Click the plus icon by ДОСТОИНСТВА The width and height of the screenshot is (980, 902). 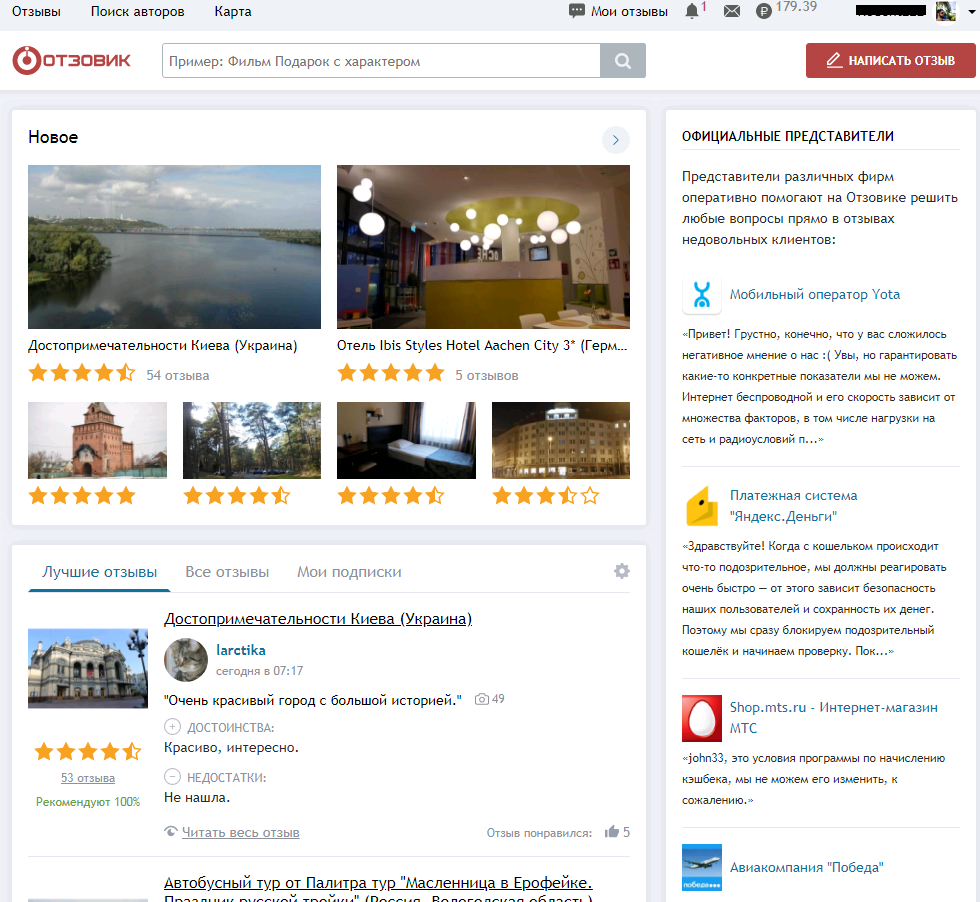pos(172,727)
